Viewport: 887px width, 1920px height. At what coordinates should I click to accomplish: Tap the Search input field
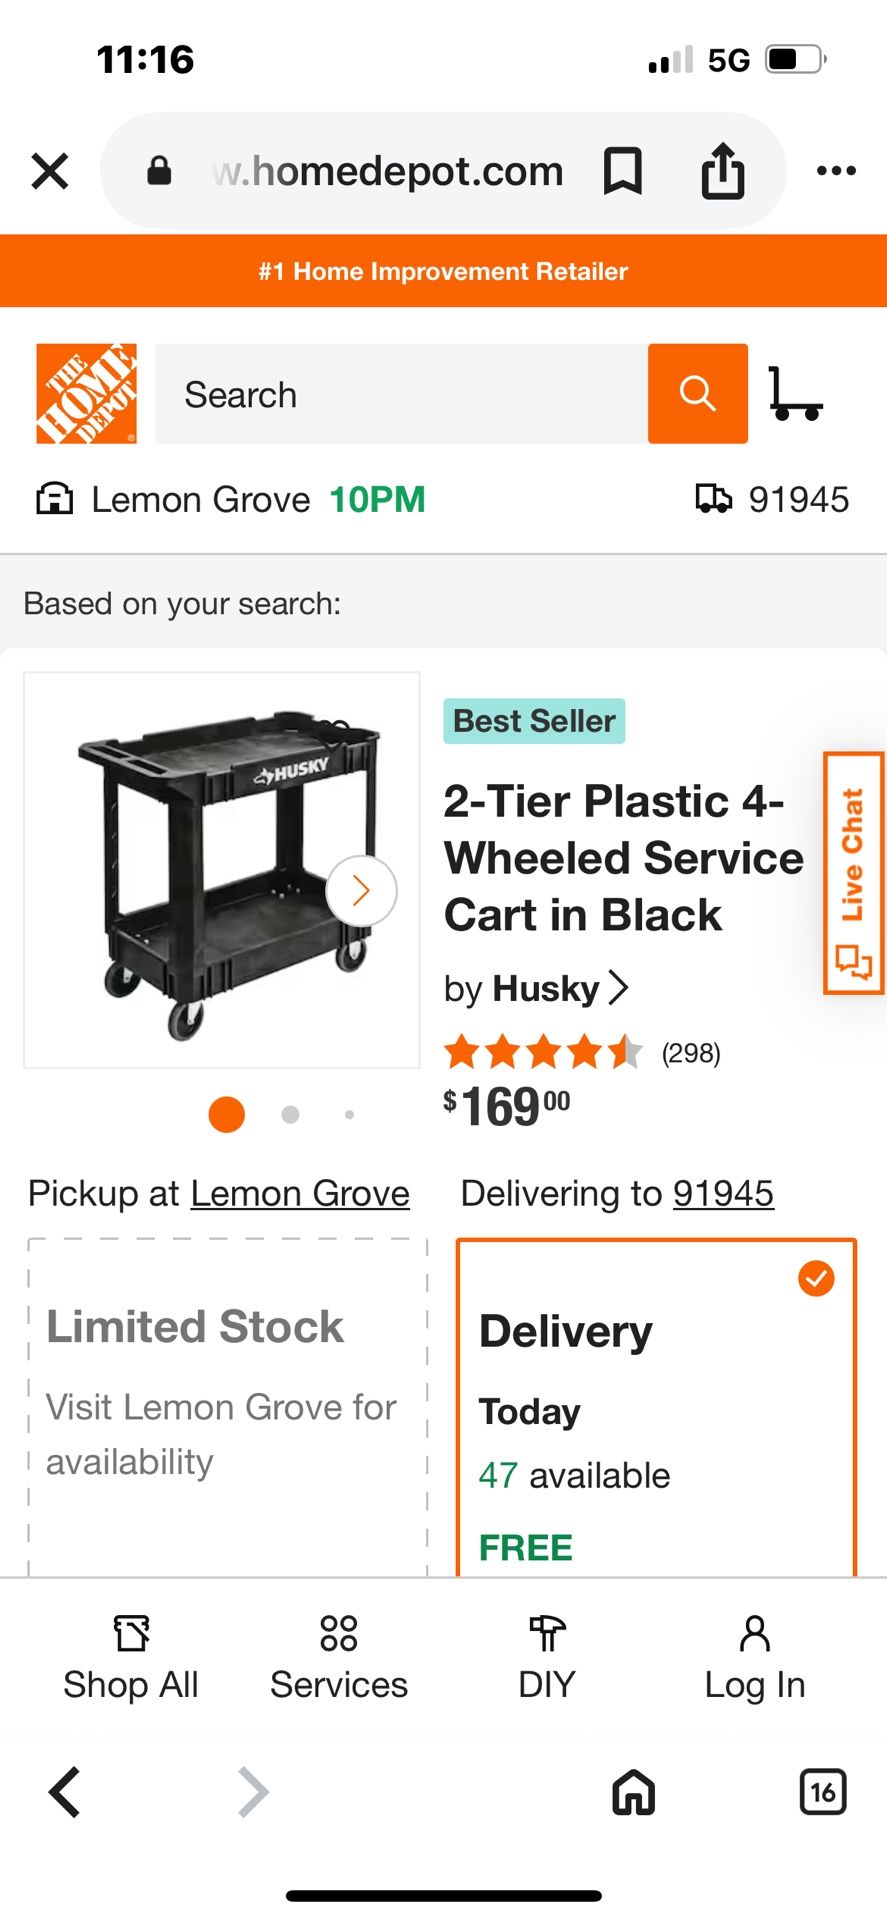(400, 394)
